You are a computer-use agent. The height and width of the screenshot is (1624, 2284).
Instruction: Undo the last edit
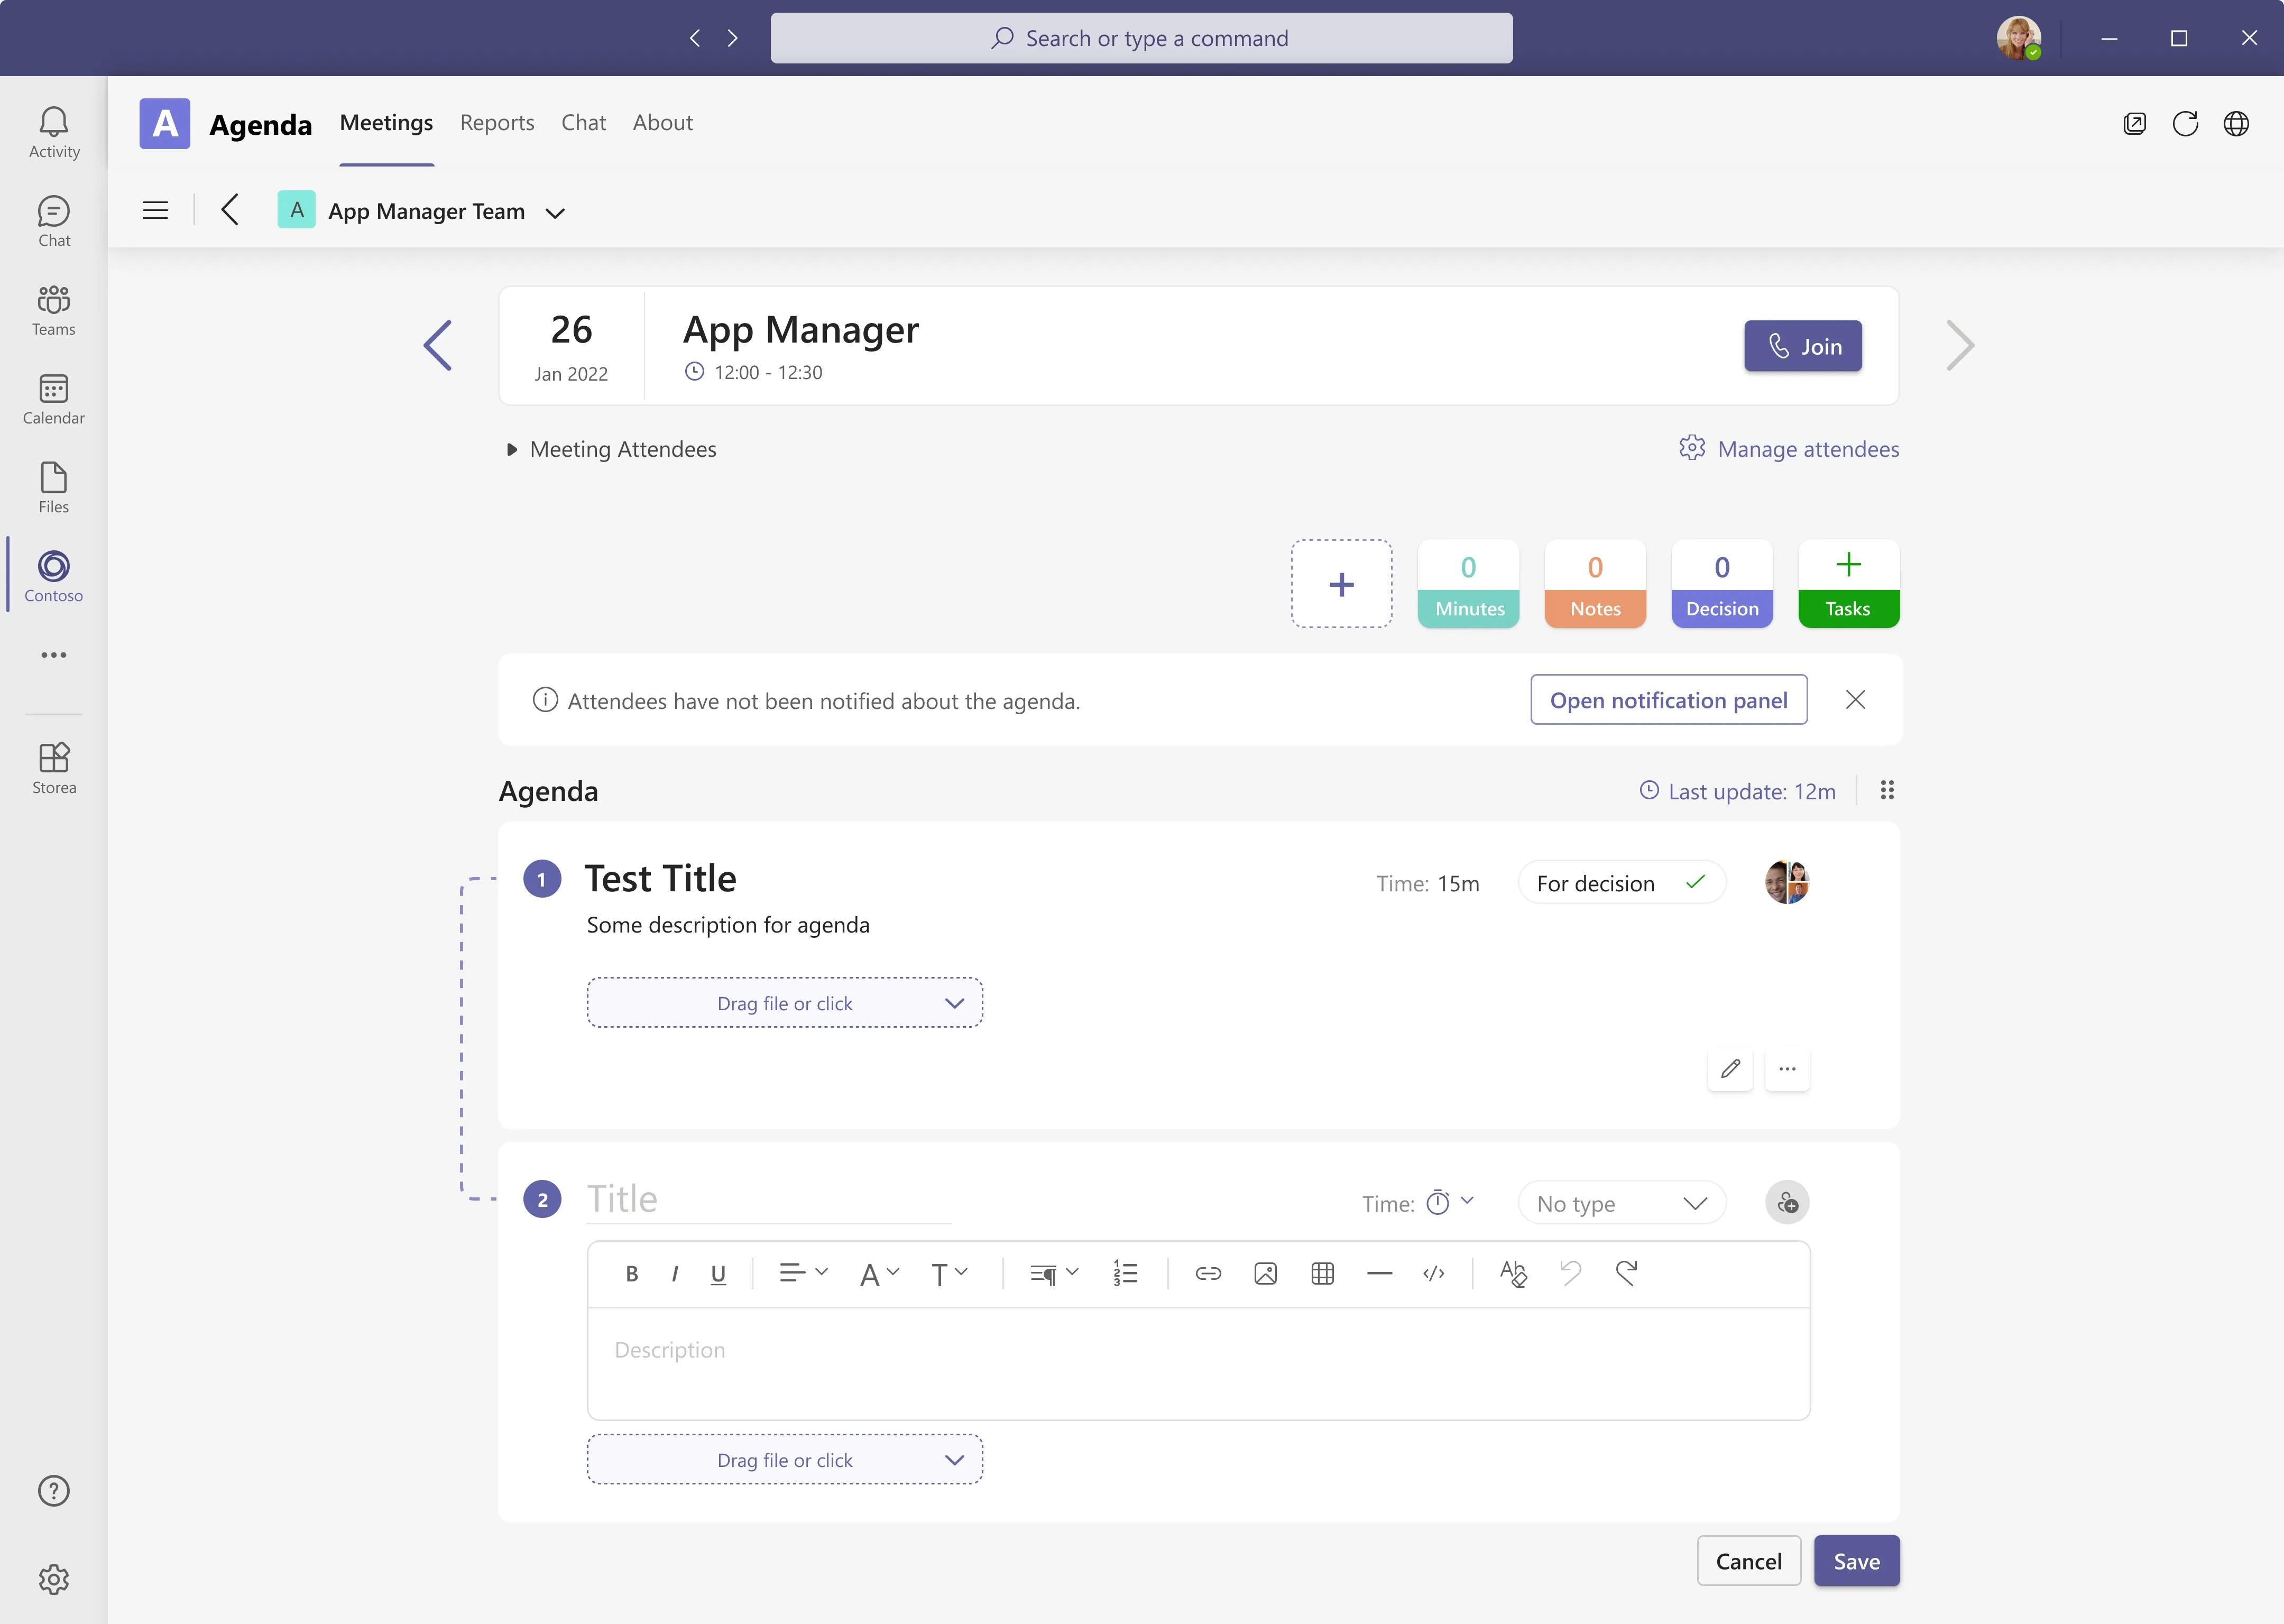point(1570,1273)
